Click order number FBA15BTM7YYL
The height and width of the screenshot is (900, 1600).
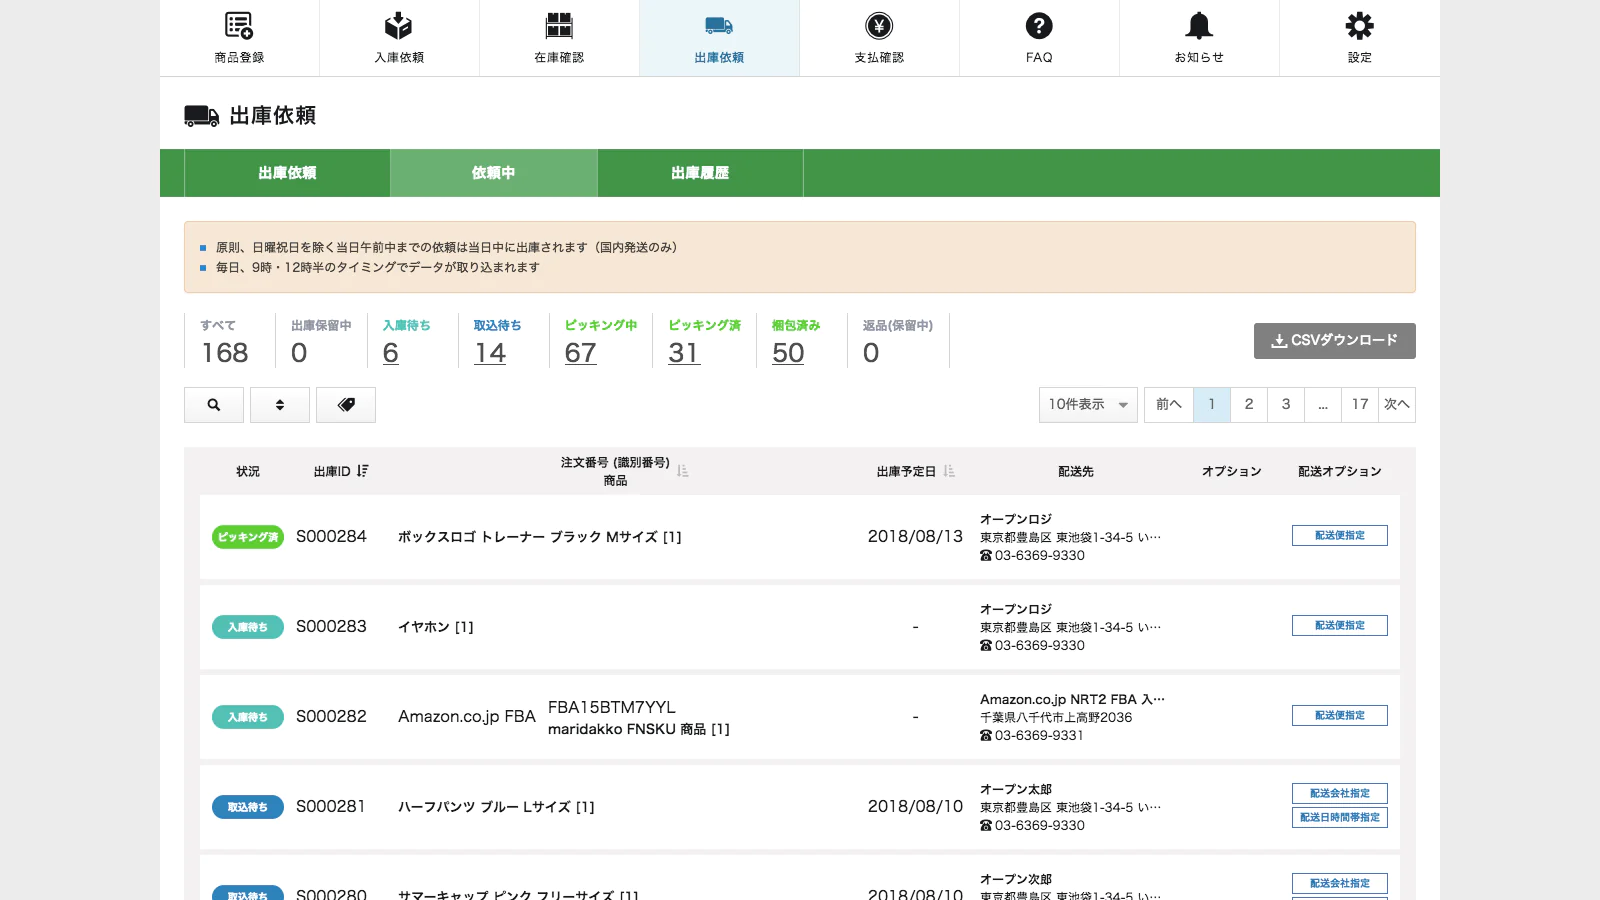click(x=612, y=707)
